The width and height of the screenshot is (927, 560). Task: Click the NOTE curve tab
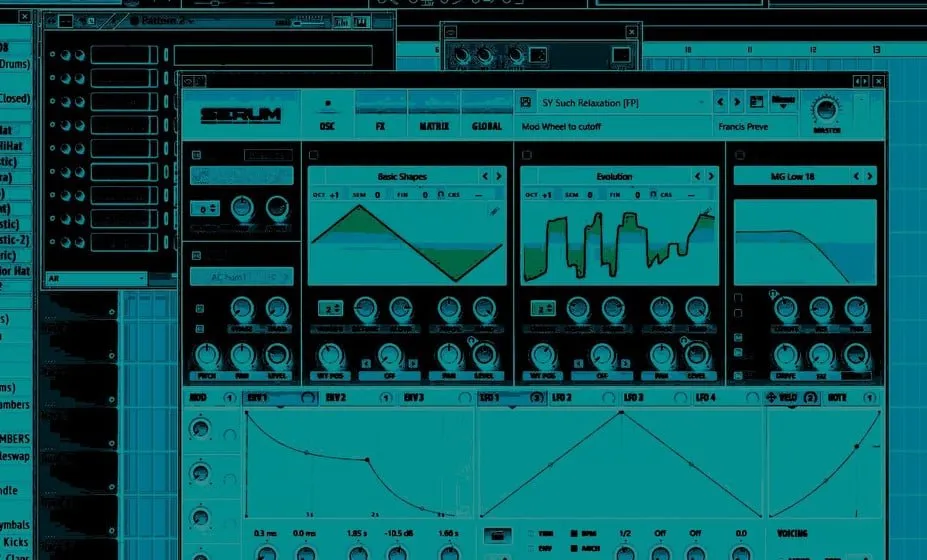[851, 398]
